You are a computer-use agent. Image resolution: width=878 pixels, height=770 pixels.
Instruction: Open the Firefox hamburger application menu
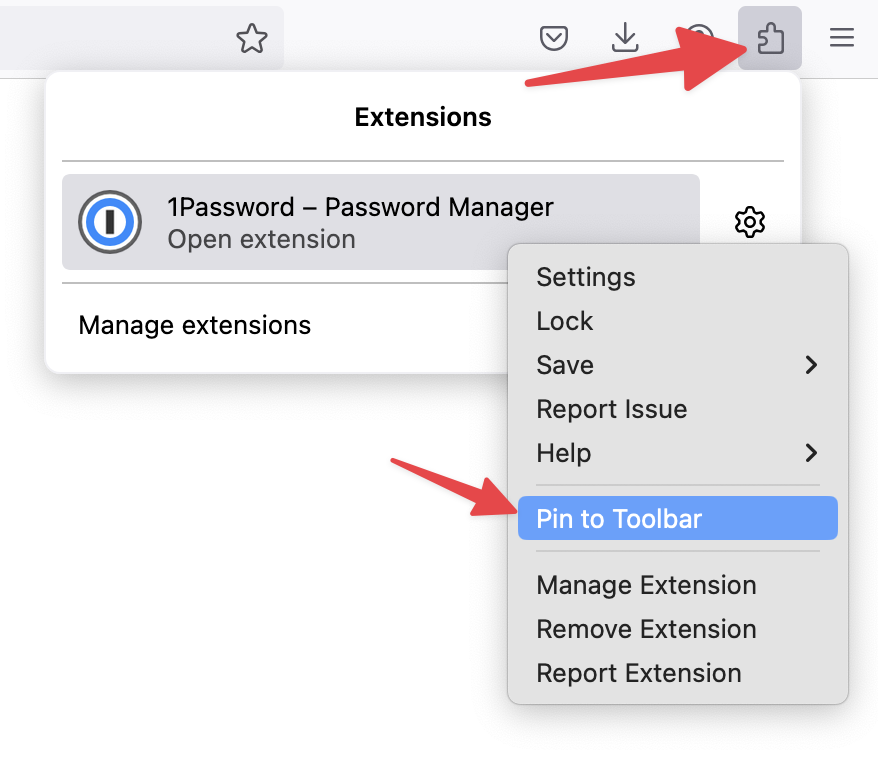click(842, 39)
